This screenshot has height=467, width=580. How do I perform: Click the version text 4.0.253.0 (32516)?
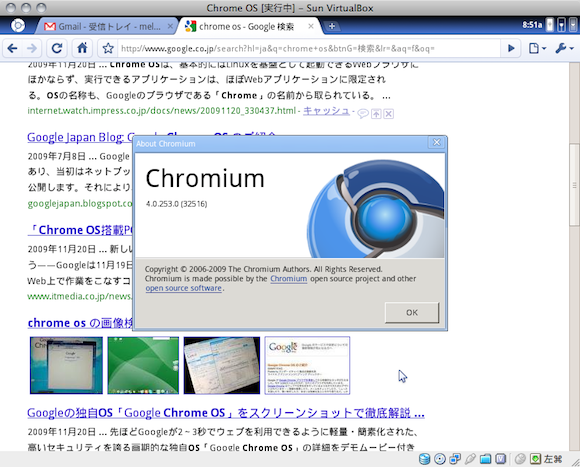click(x=176, y=204)
